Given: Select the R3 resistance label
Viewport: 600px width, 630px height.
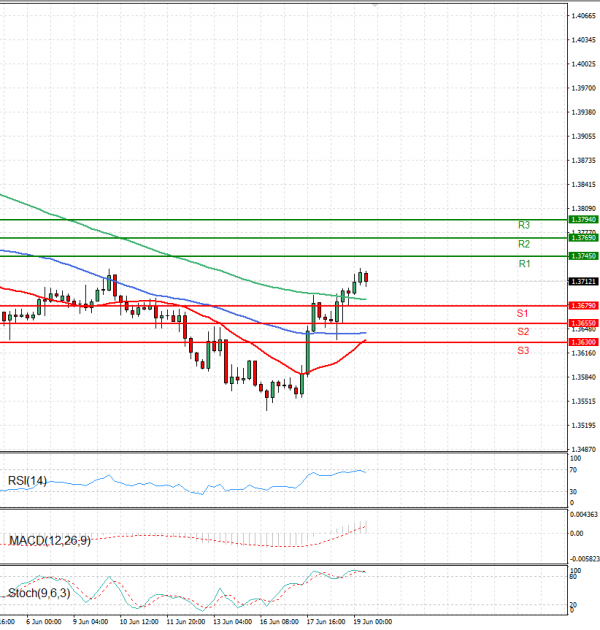Looking at the screenshot, I should coord(523,225).
